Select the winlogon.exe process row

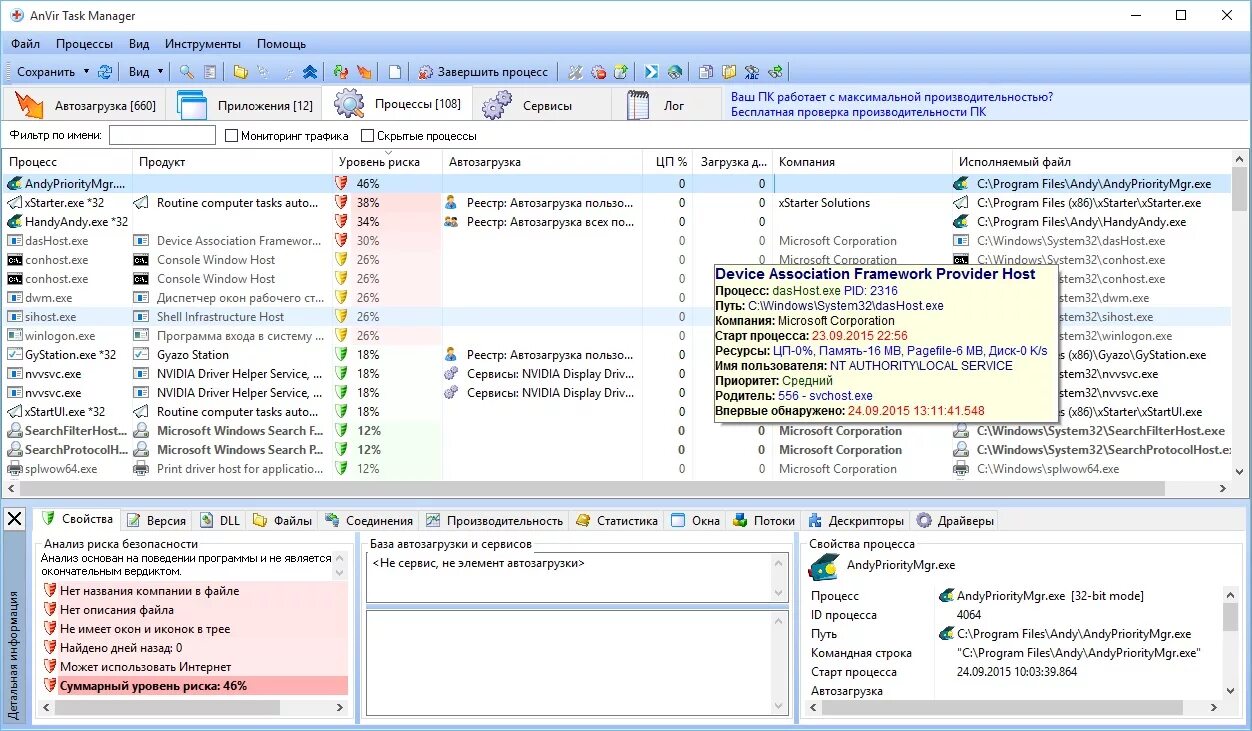(617, 336)
